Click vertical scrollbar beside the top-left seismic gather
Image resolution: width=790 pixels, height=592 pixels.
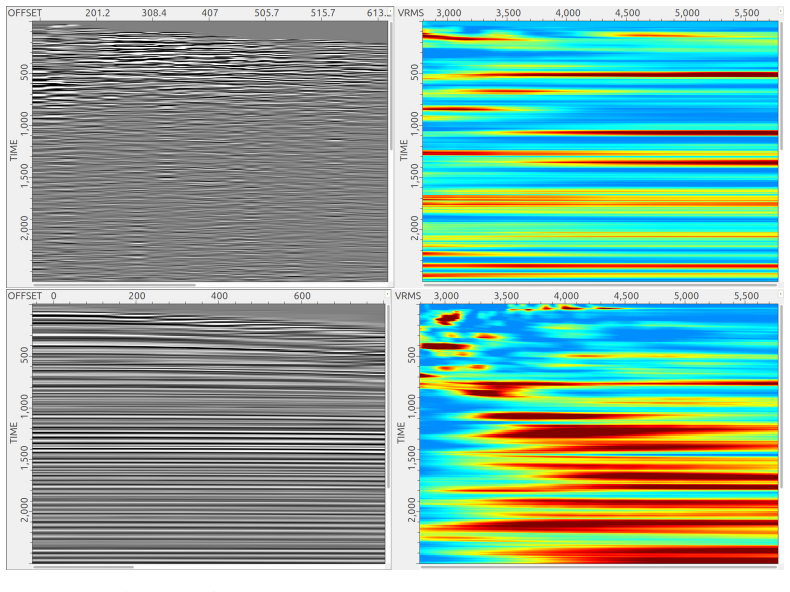pos(390,85)
